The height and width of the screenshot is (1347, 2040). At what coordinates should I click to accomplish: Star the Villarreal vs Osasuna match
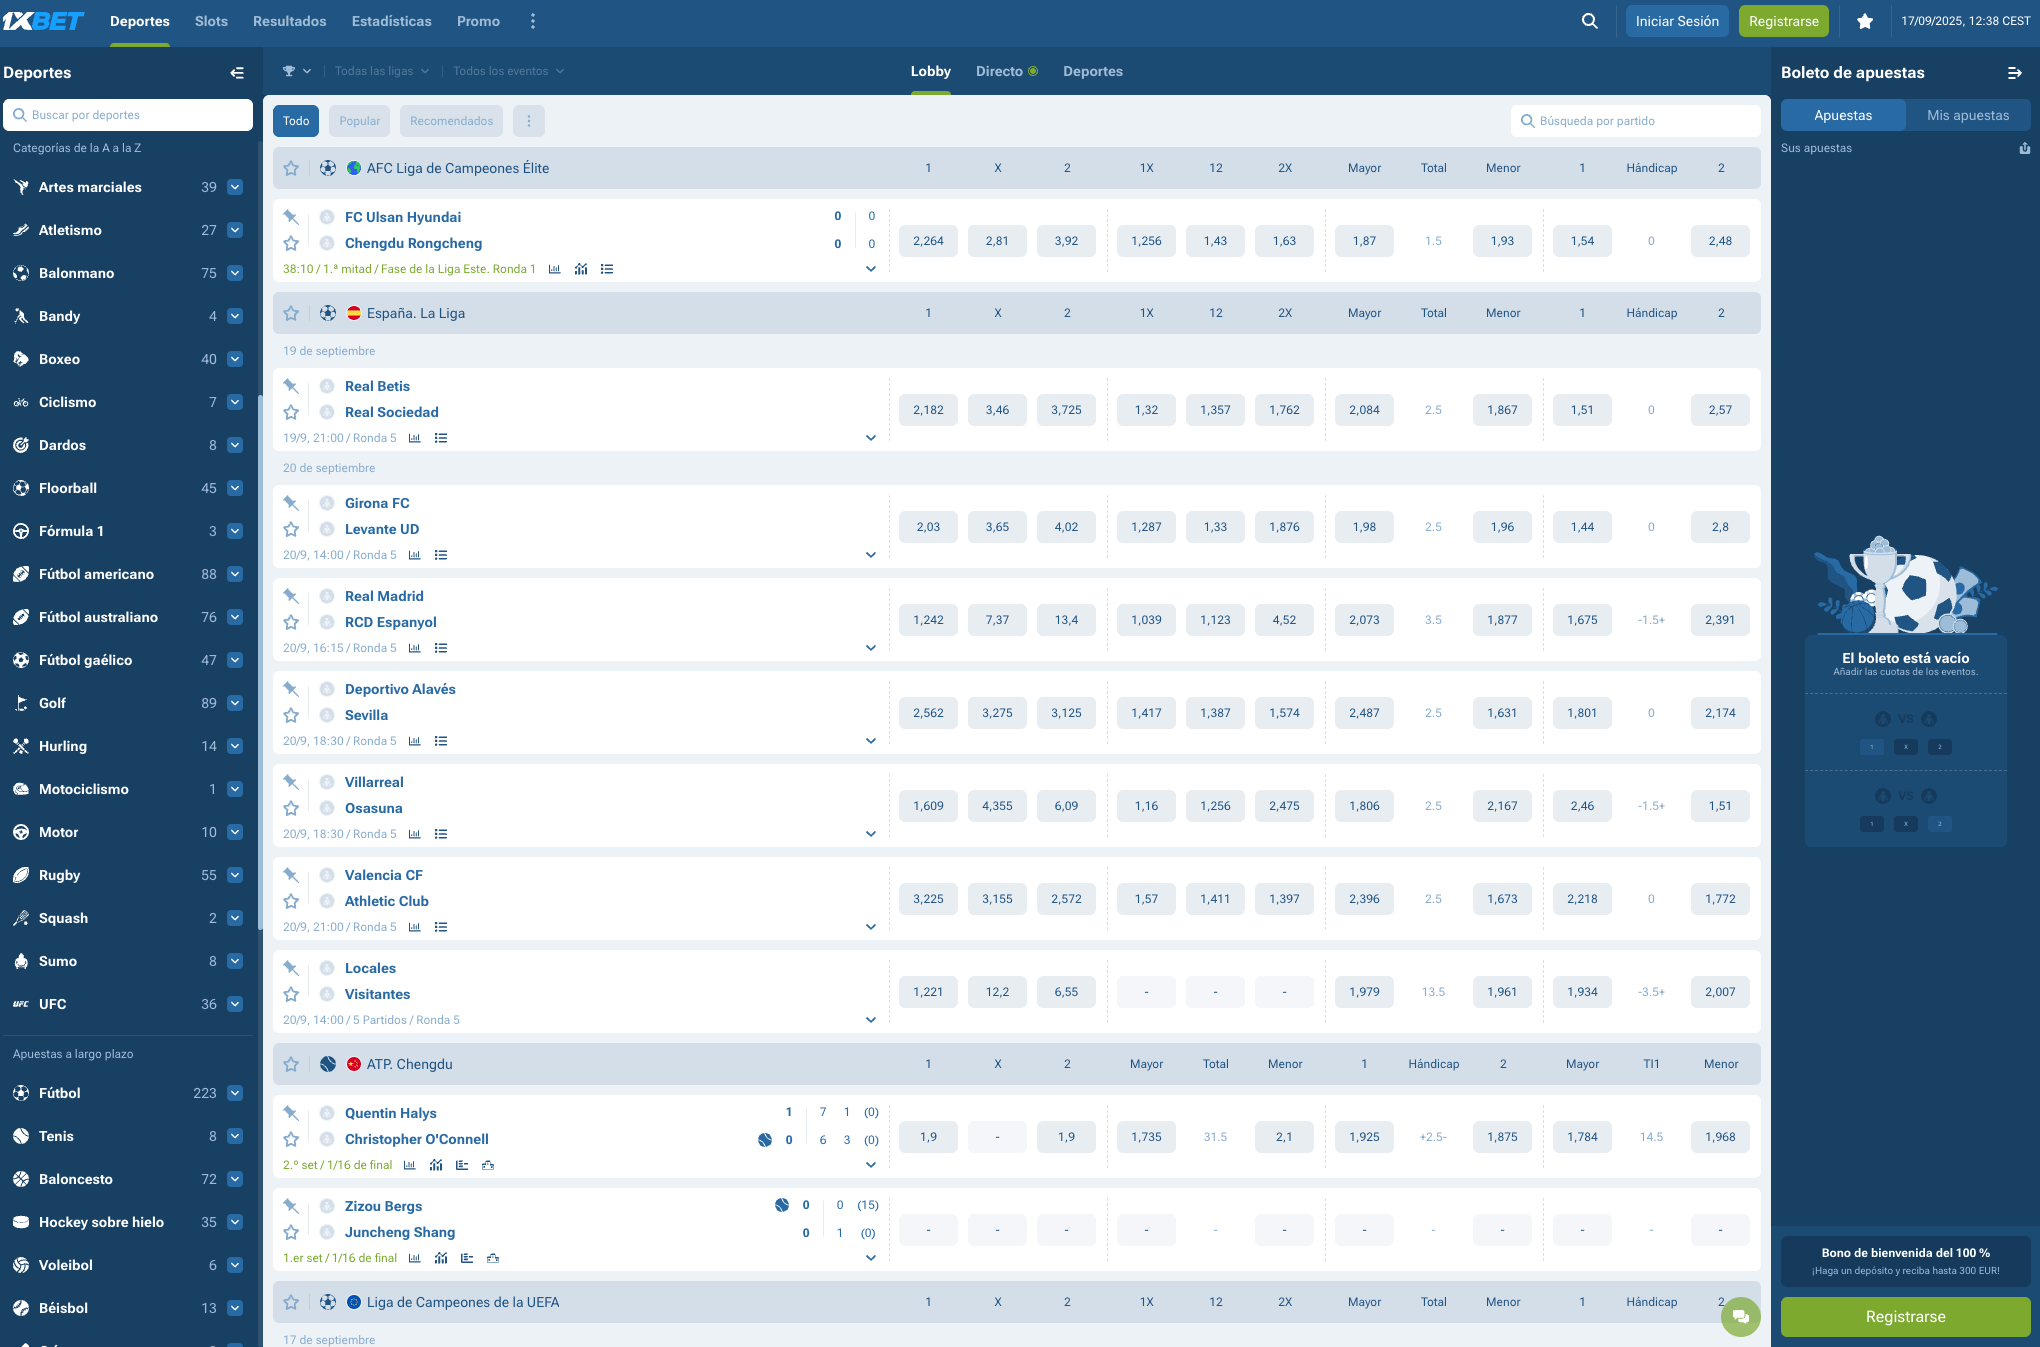(x=291, y=808)
